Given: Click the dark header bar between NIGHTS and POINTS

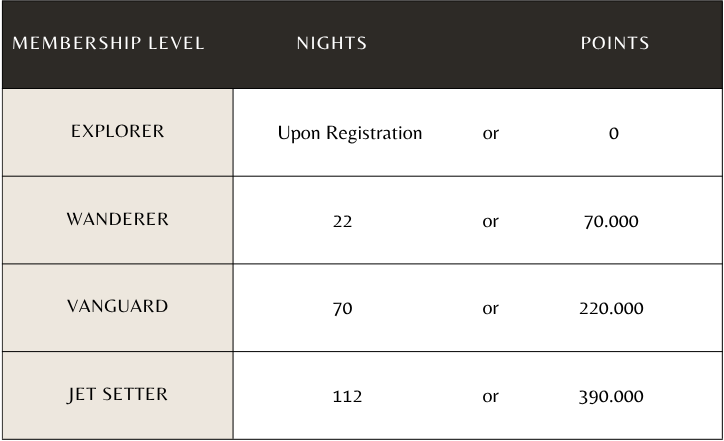Looking at the screenshot, I should (x=473, y=44).
